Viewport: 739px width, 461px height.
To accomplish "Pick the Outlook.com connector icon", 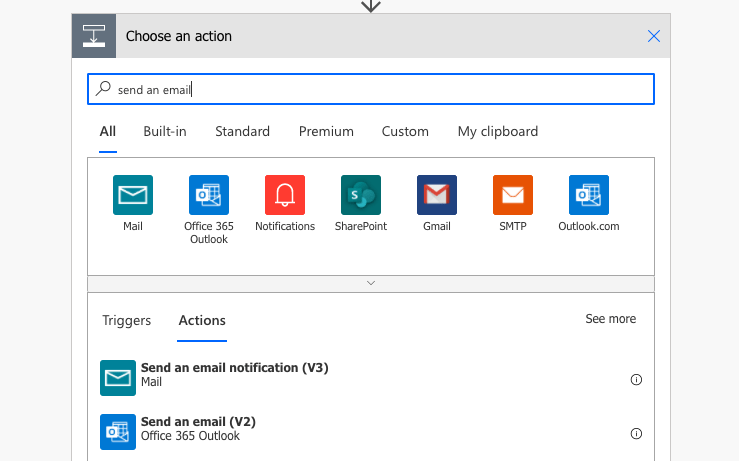I will 589,195.
